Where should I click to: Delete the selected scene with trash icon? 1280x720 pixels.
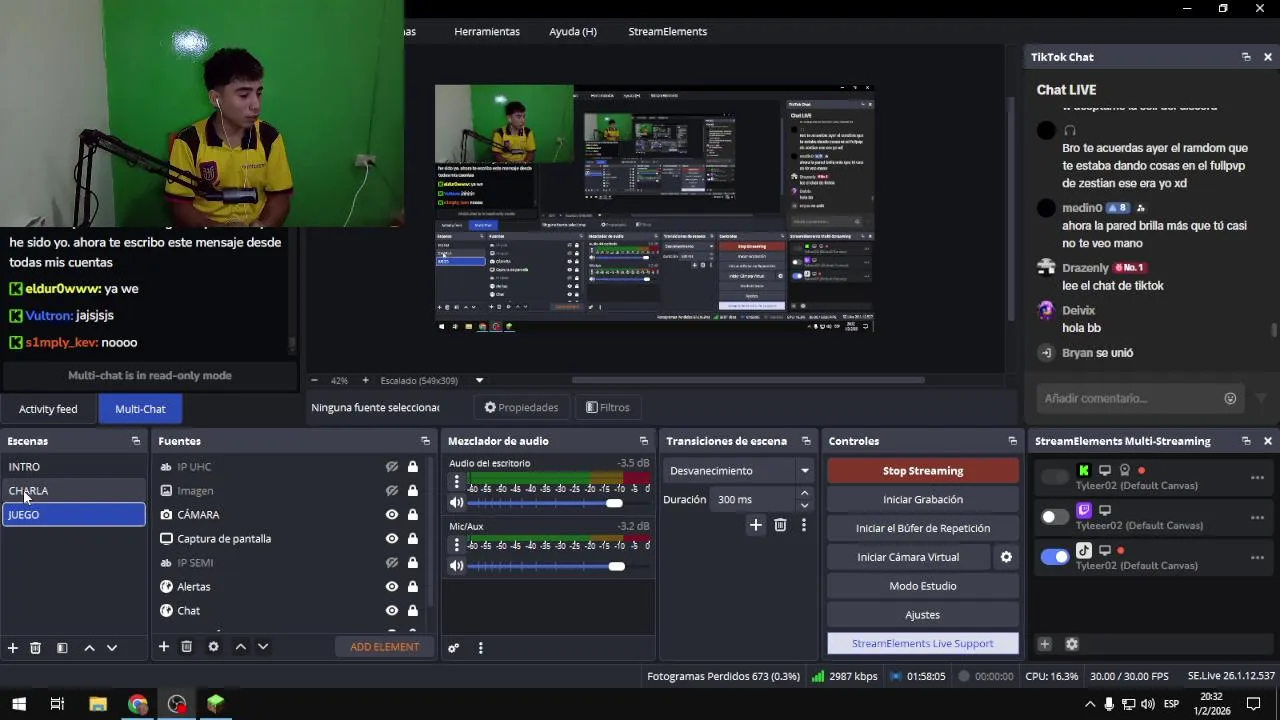tap(35, 648)
